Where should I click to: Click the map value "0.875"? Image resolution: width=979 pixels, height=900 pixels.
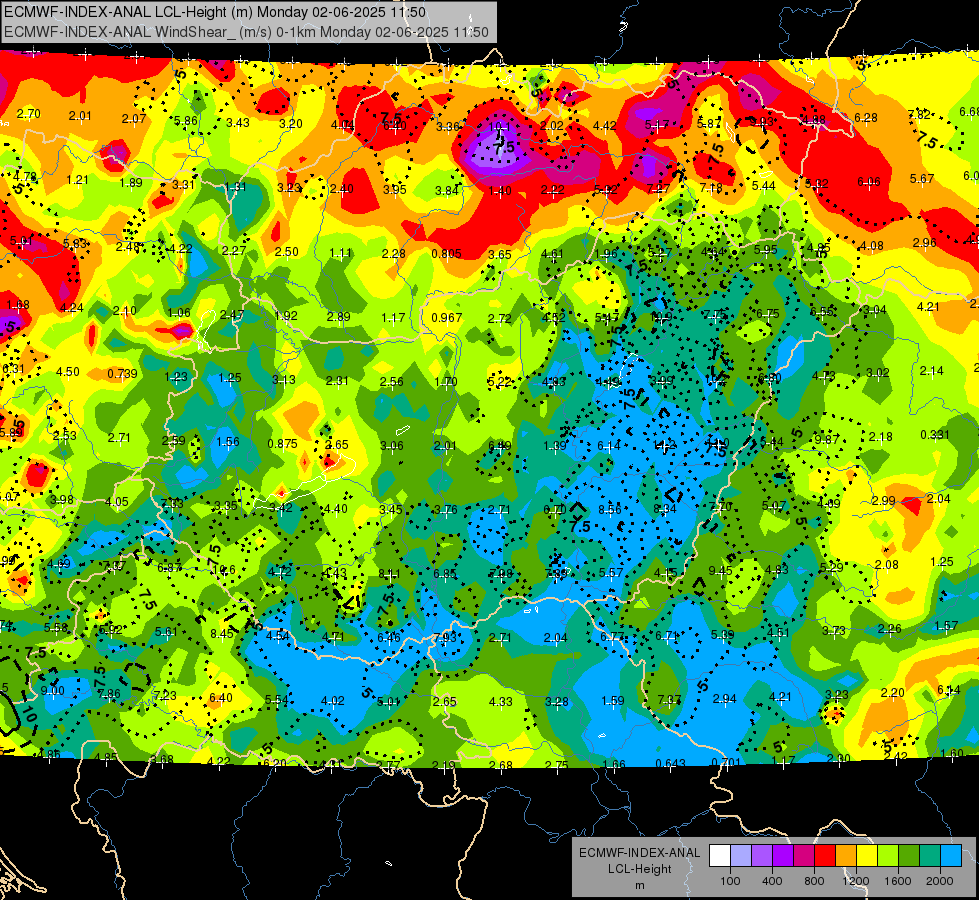pyautogui.click(x=282, y=443)
